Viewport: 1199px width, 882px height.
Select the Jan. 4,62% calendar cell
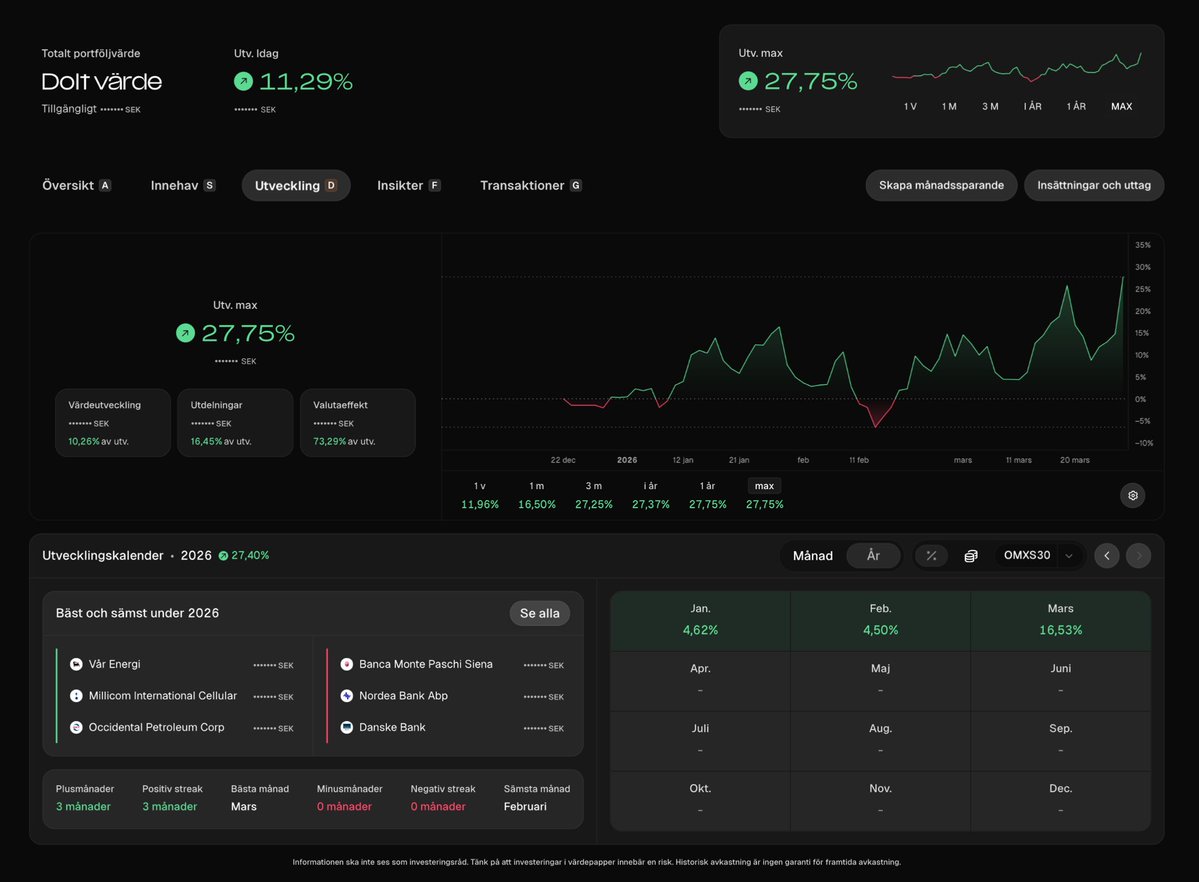click(x=700, y=620)
